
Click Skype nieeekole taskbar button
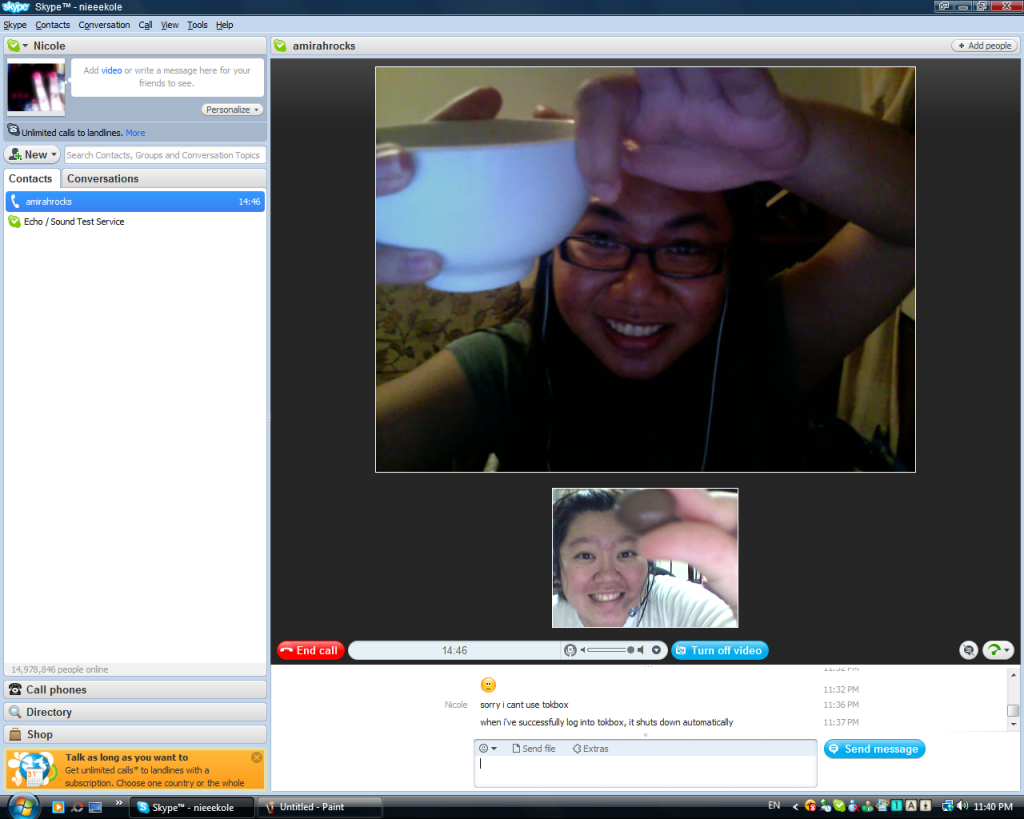(x=192, y=807)
